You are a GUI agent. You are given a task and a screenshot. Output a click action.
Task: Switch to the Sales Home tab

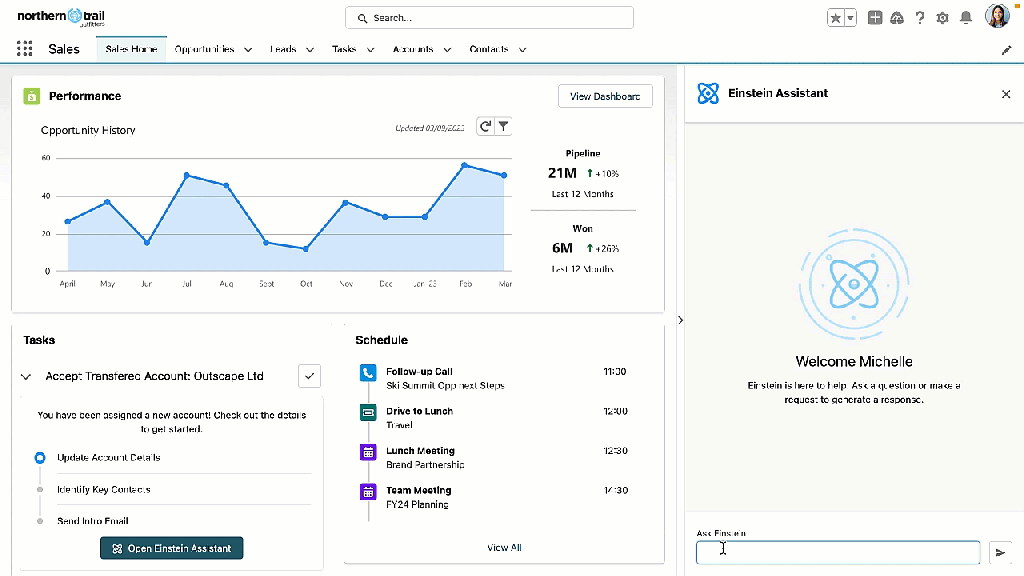[x=131, y=49]
